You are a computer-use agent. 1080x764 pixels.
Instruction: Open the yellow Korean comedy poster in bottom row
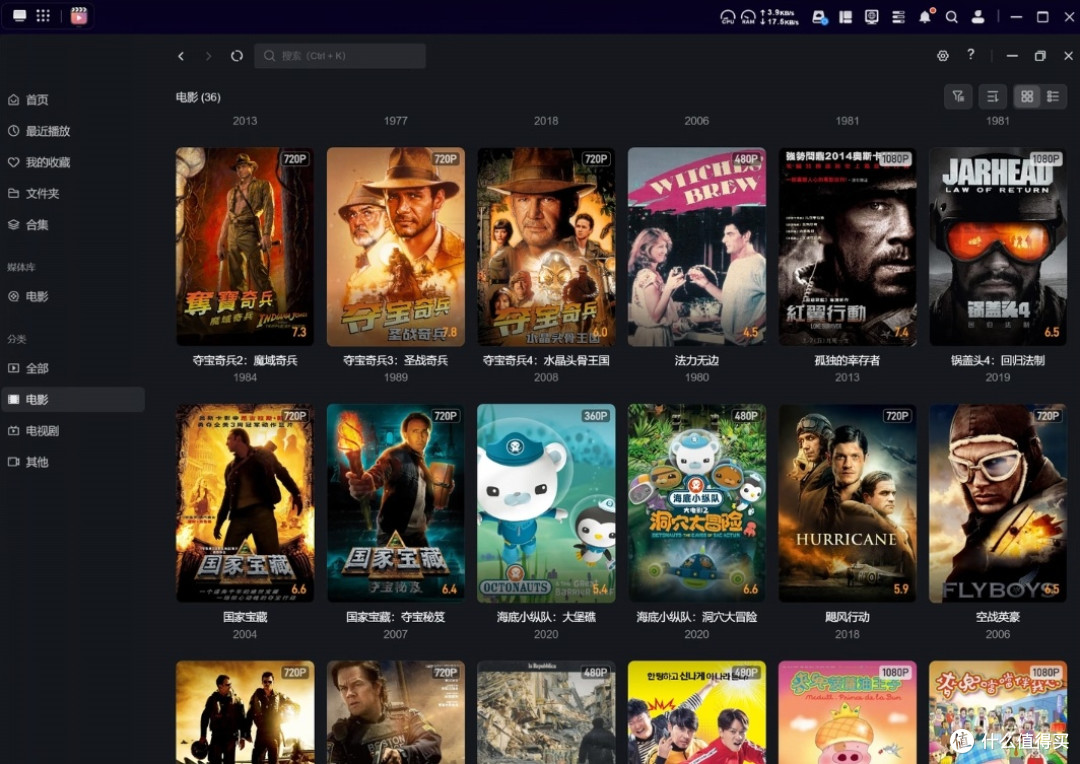coord(696,712)
